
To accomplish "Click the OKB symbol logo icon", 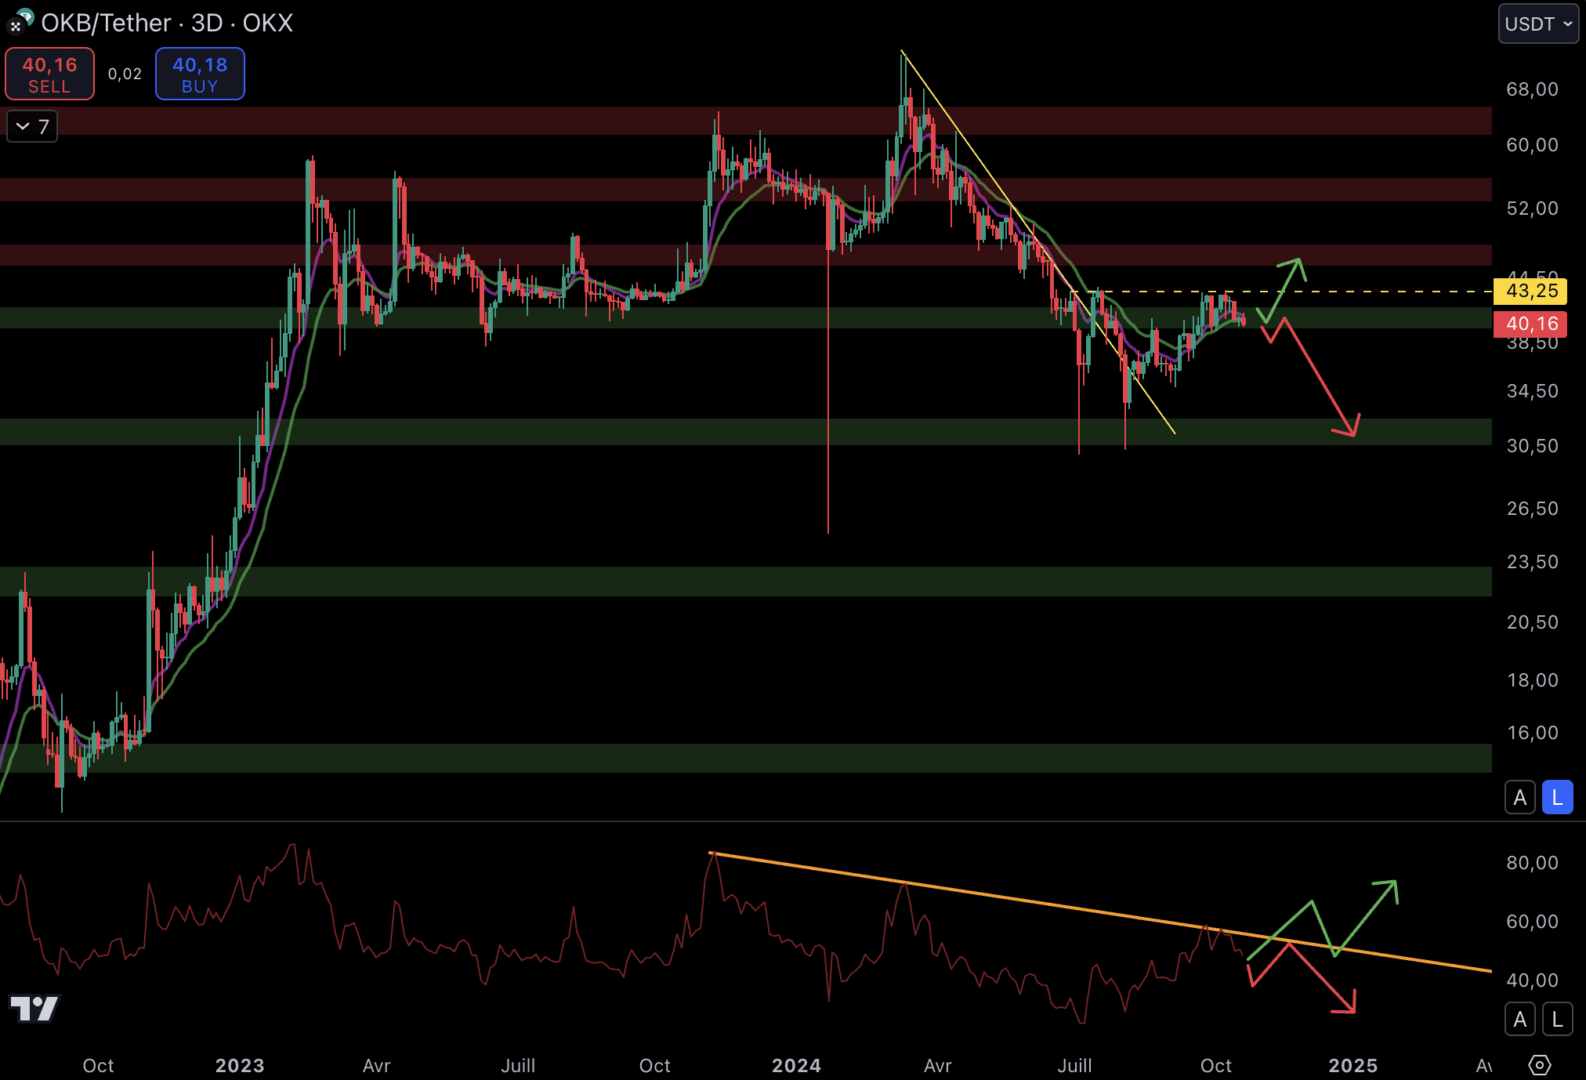I will coord(20,21).
